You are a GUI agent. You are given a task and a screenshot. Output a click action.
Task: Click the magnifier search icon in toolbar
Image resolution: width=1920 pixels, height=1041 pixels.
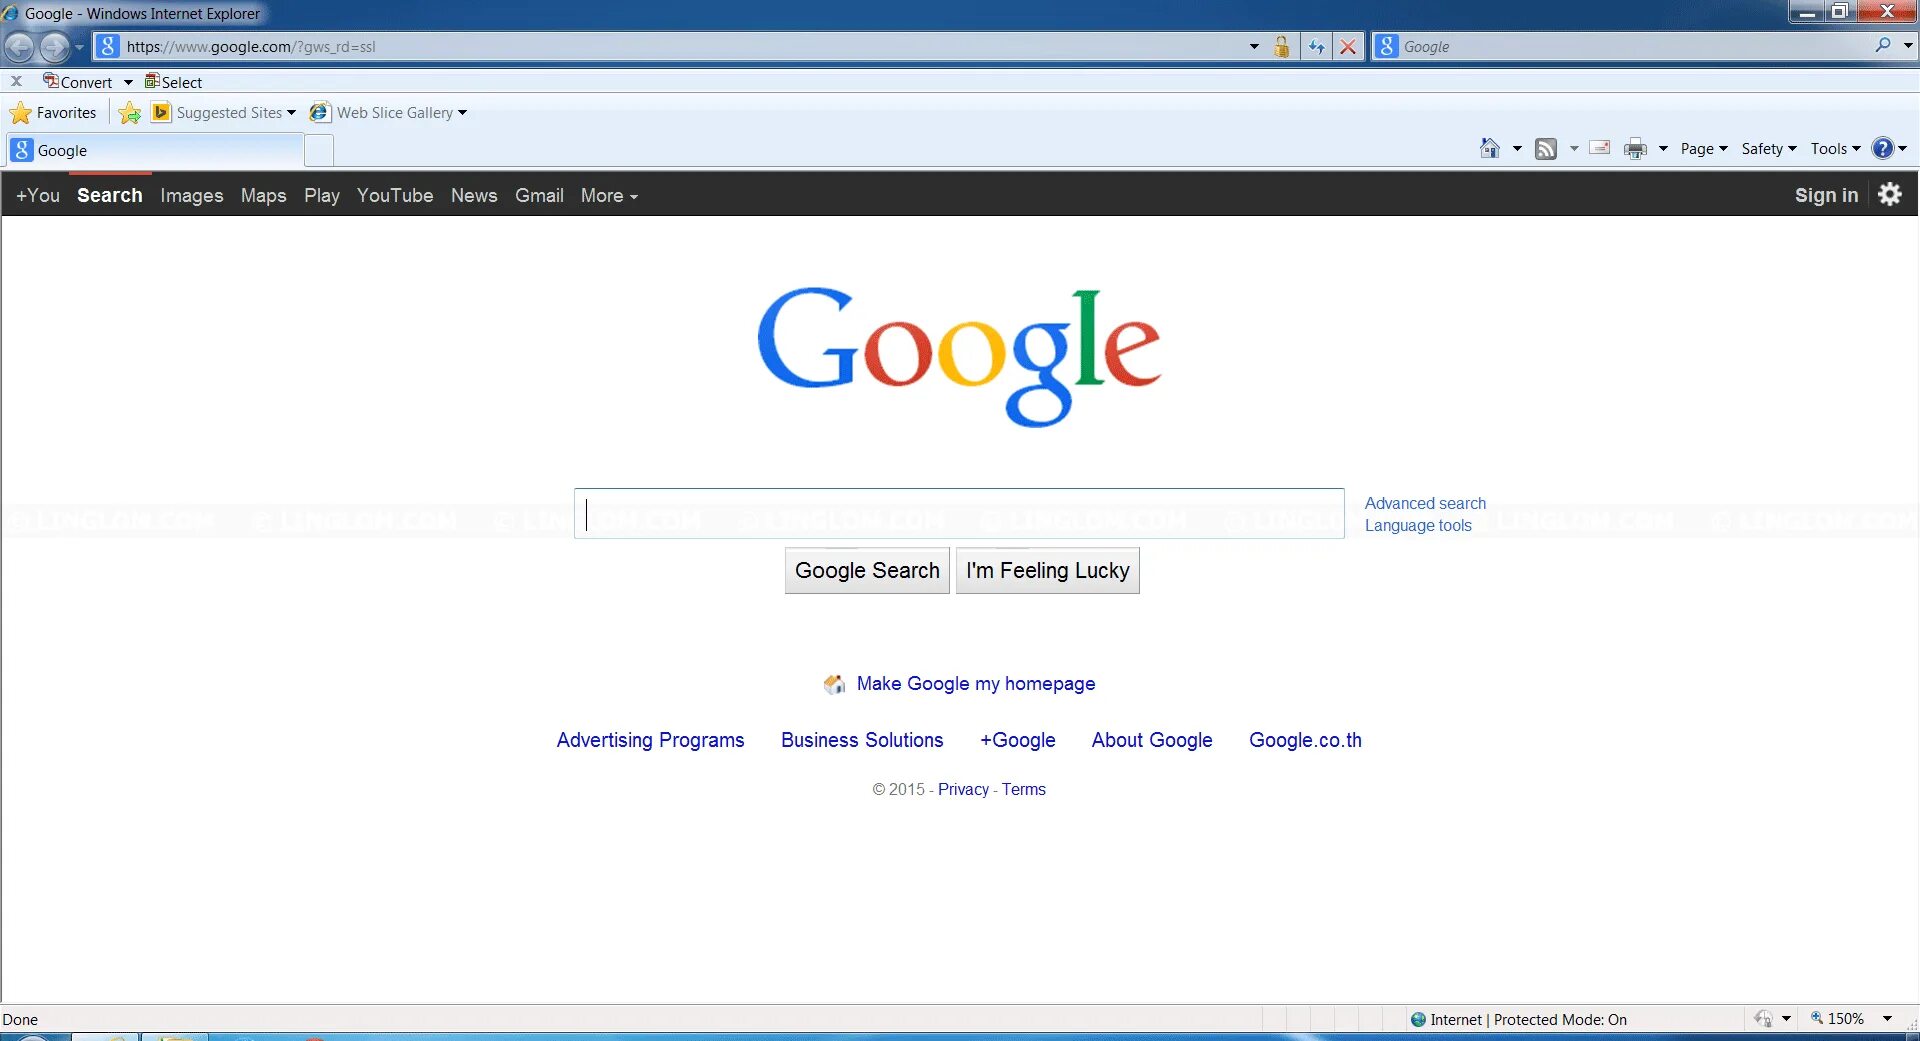point(1883,45)
